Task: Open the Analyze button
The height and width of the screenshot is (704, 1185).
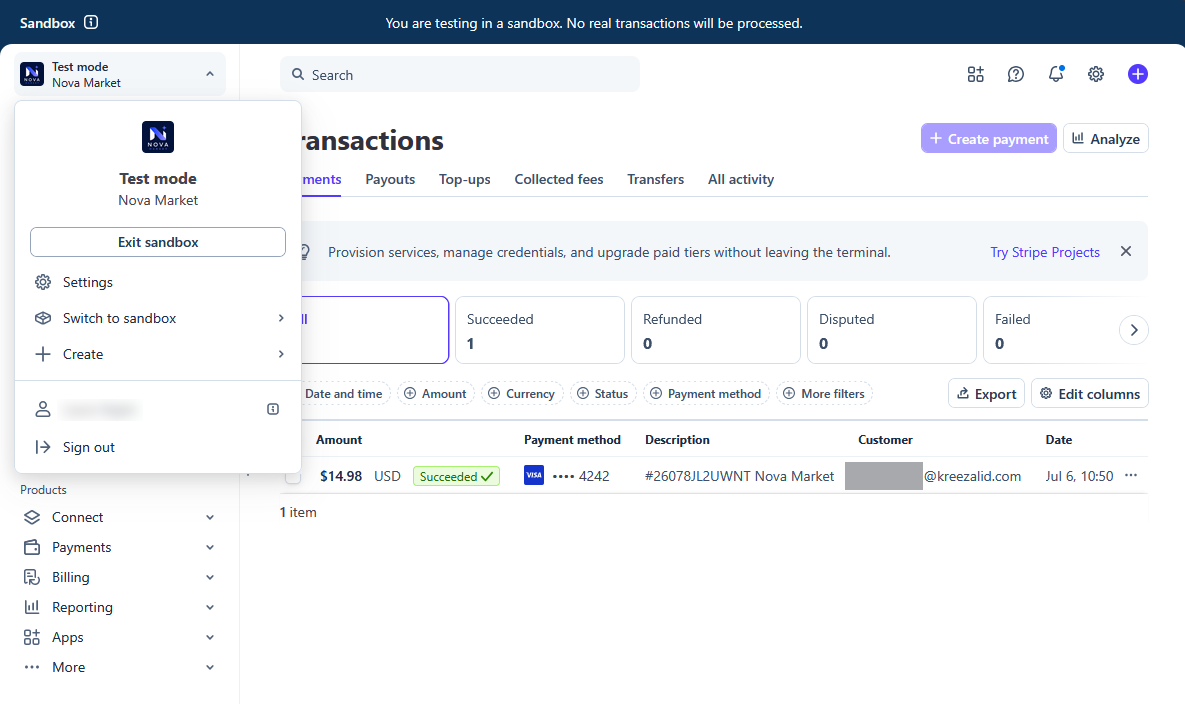Action: 1106,138
